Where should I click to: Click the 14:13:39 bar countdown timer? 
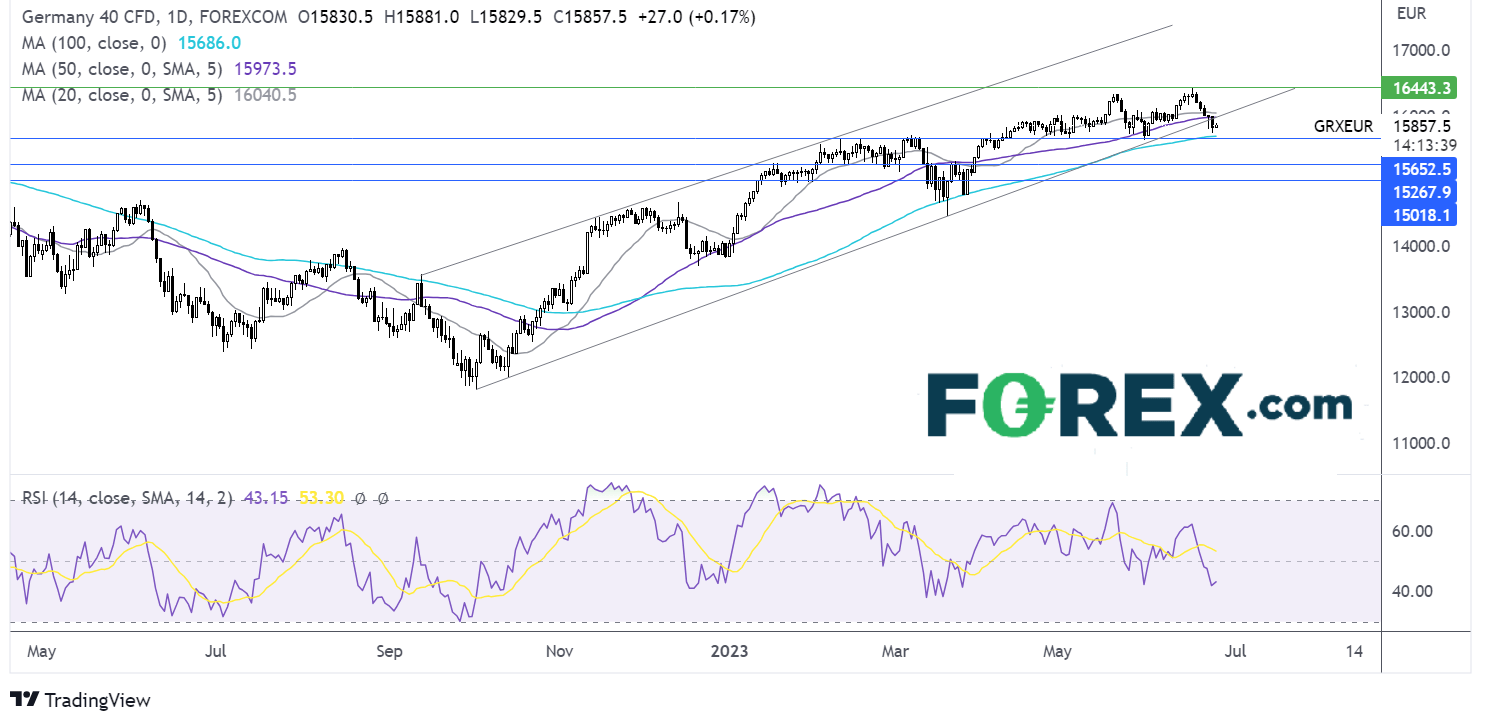(1425, 145)
